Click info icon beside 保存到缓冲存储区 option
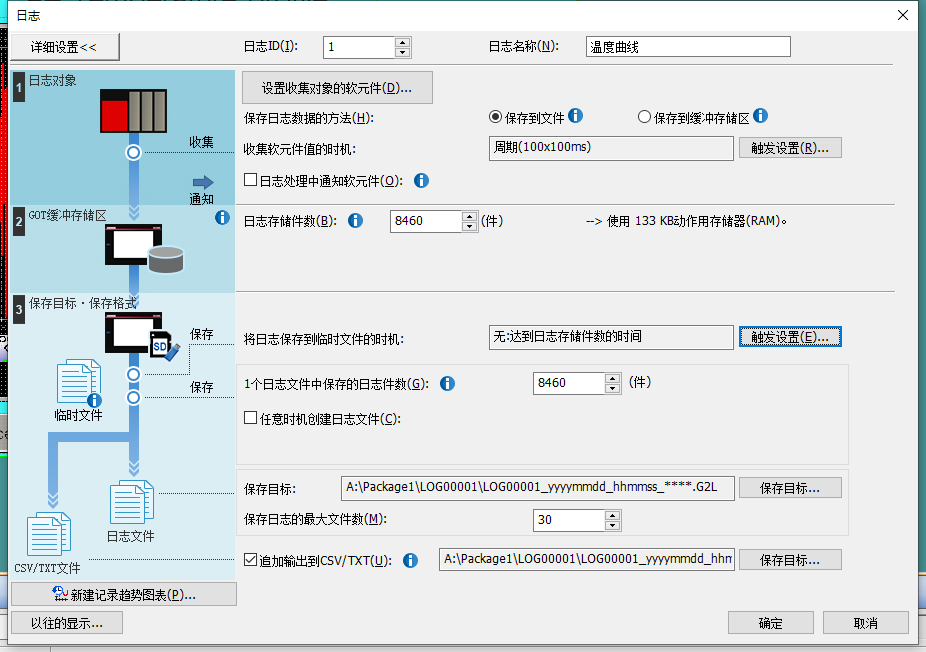Viewport: 926px width, 652px height. tap(760, 117)
